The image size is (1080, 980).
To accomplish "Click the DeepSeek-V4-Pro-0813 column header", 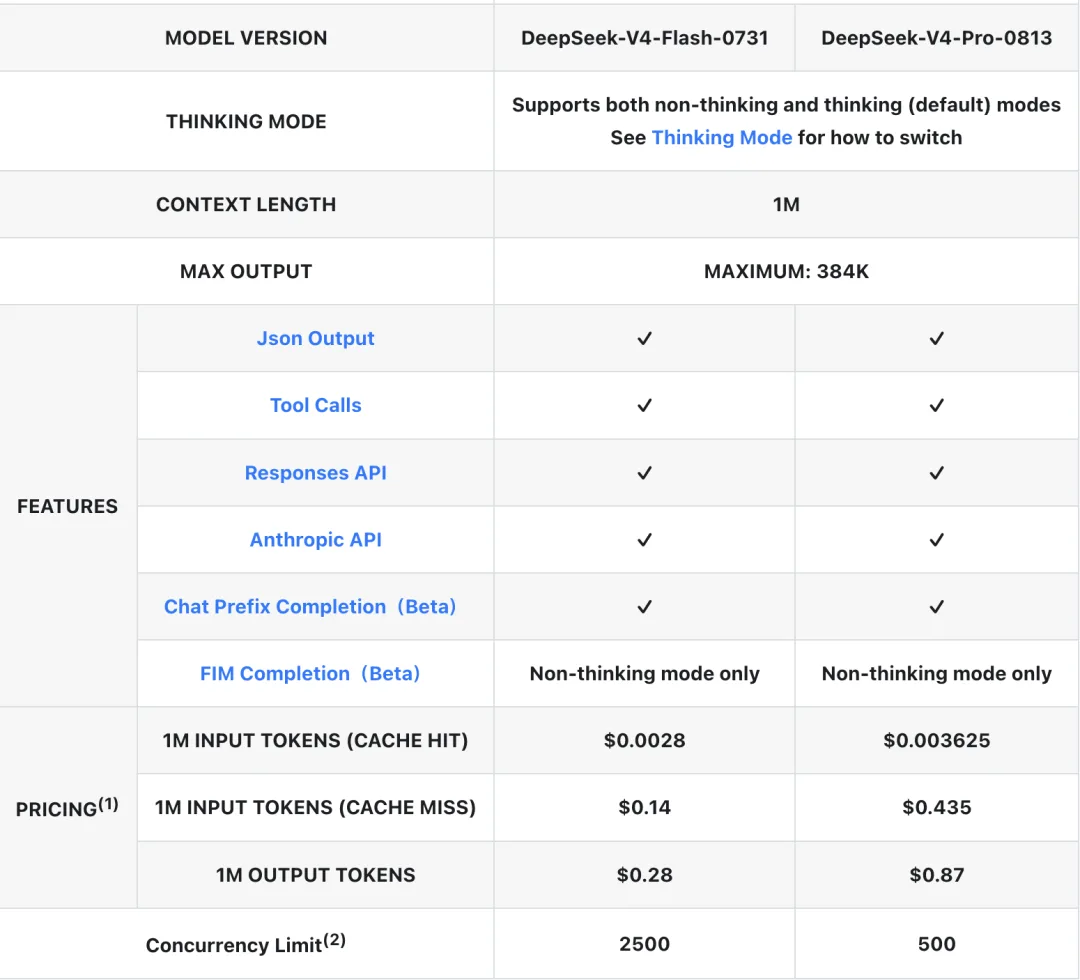I will [936, 38].
